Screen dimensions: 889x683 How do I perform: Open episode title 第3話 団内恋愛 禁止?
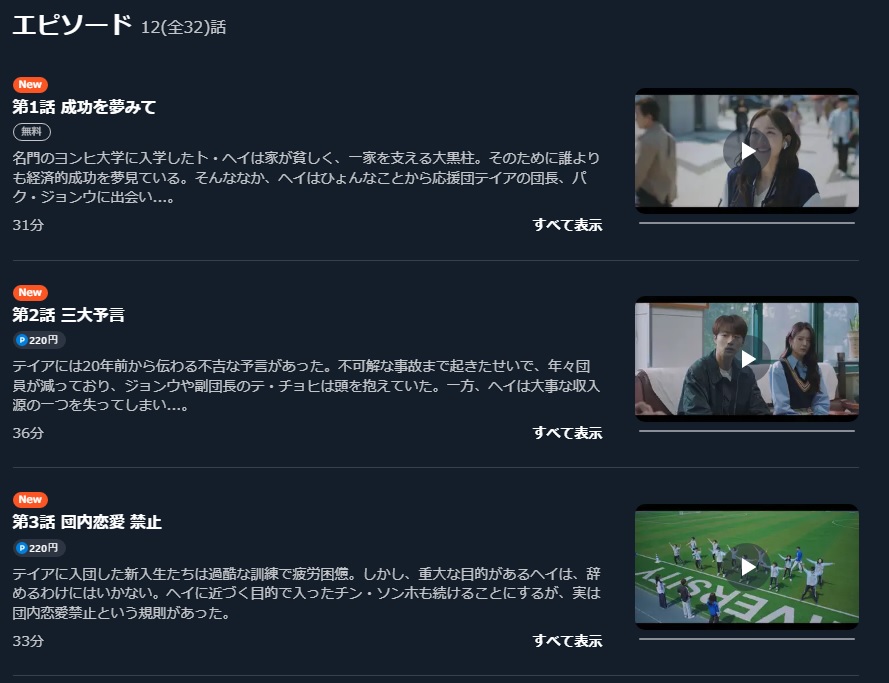coord(87,522)
